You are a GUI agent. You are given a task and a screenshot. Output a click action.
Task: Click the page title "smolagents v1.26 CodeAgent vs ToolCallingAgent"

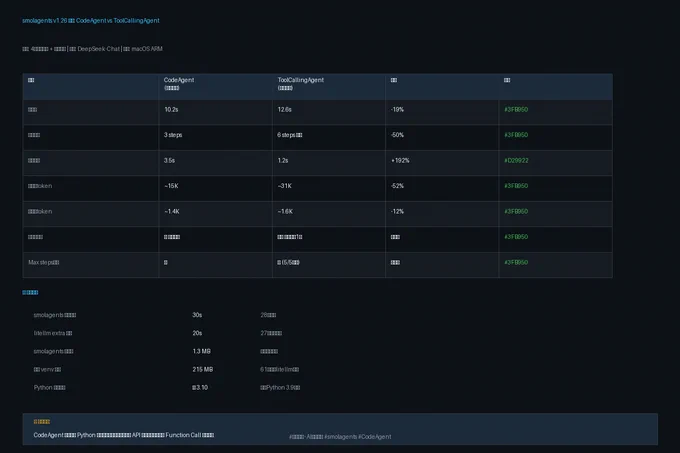tap(91, 20)
